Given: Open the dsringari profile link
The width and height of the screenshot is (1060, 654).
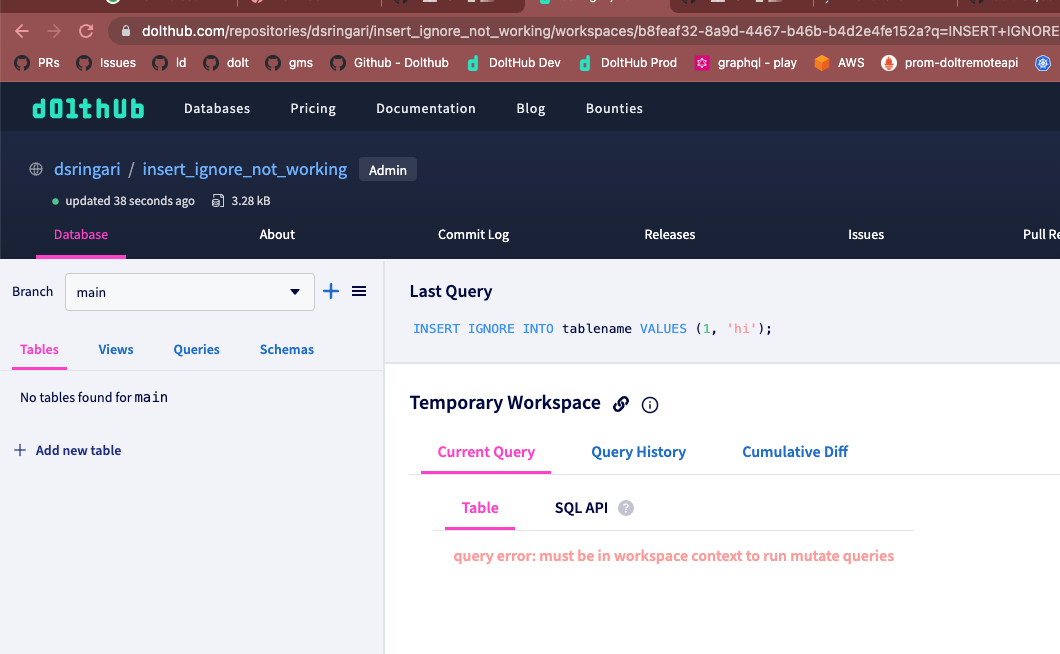Looking at the screenshot, I should coord(87,169).
